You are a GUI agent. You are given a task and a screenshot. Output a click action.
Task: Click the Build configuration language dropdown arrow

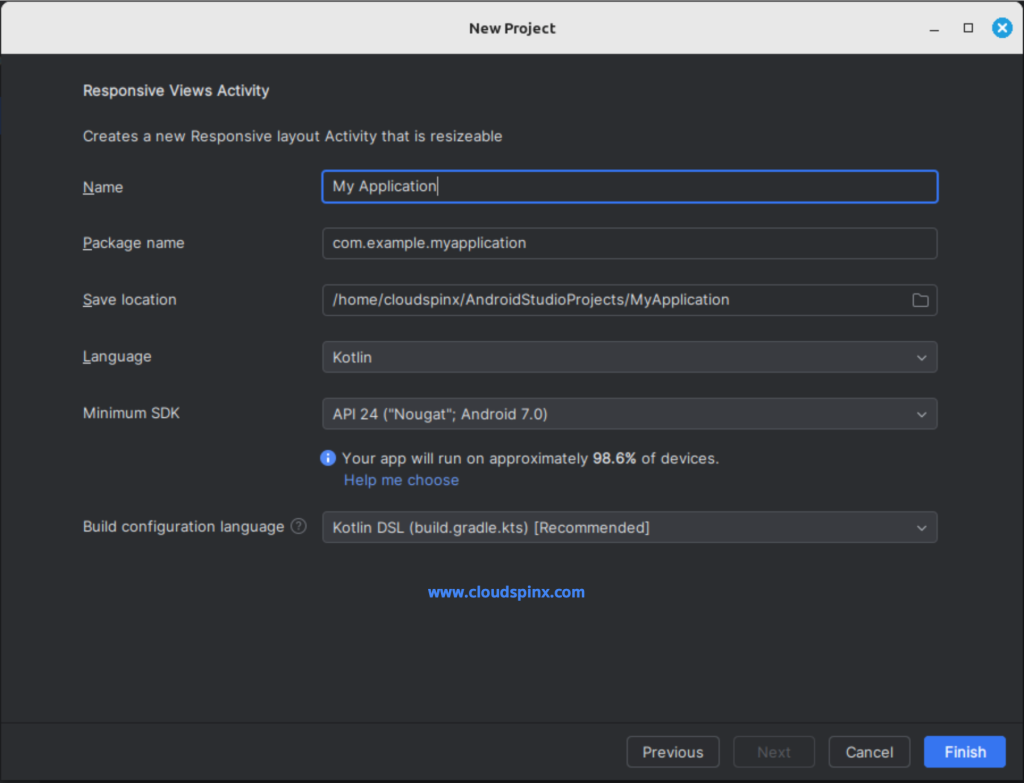(922, 527)
